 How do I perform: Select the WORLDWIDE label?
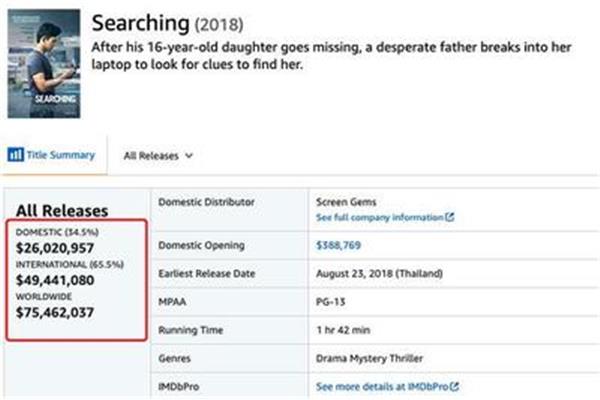coord(44,296)
